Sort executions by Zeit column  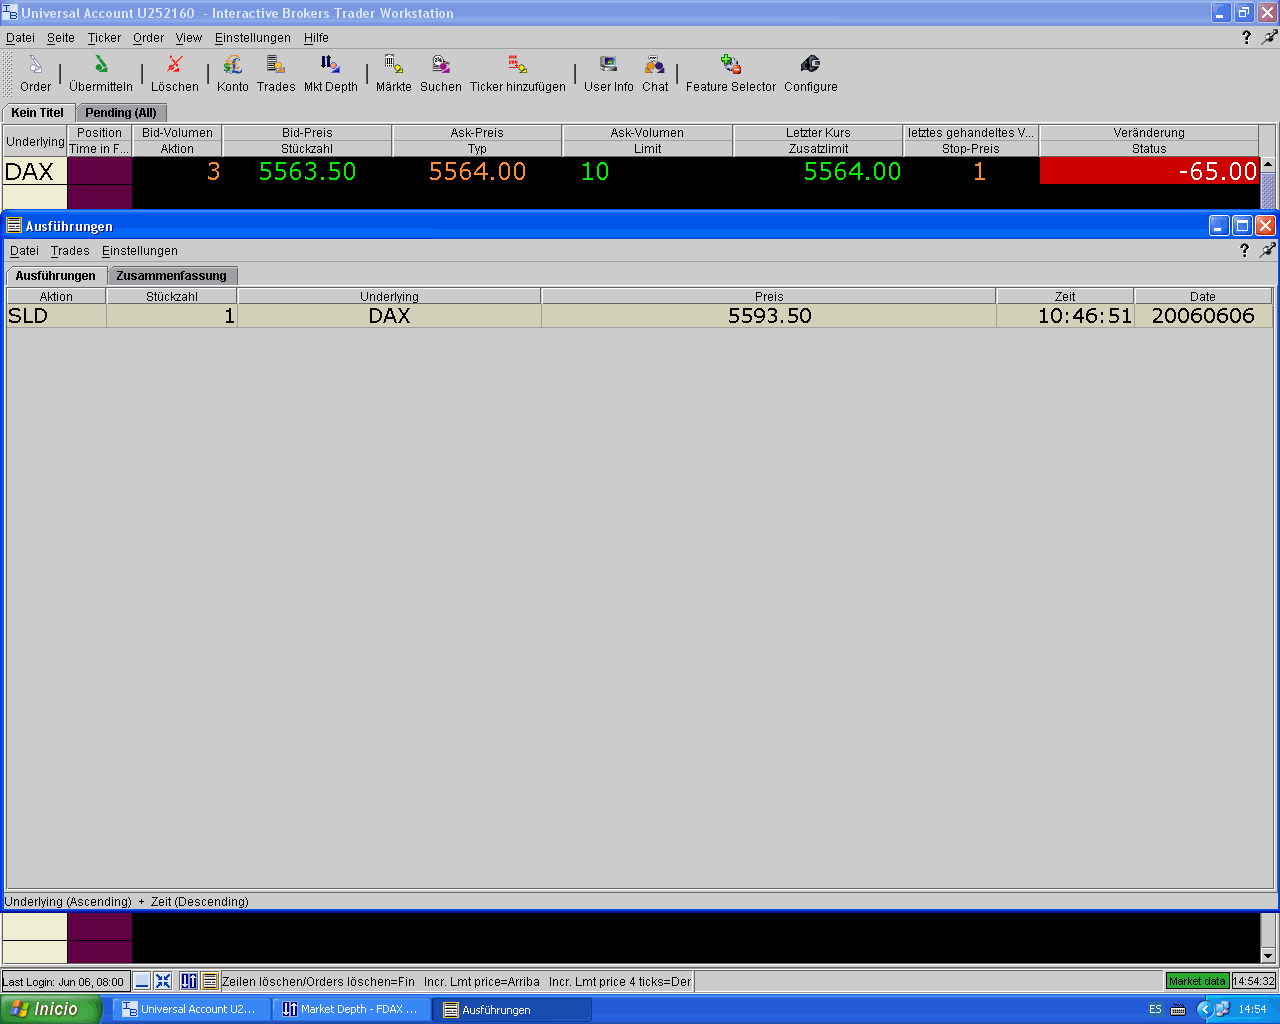pyautogui.click(x=1065, y=297)
